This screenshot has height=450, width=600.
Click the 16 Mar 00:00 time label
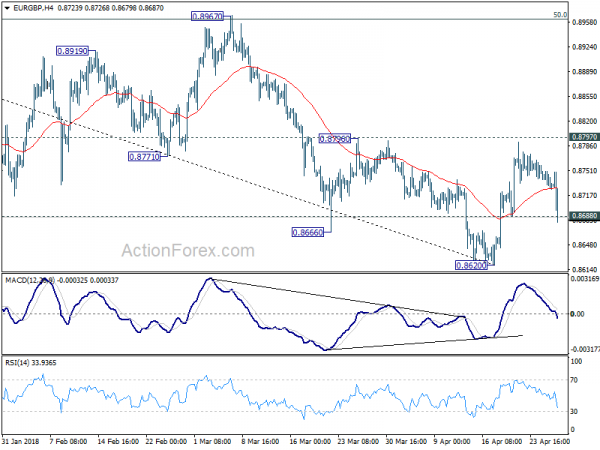(x=310, y=441)
